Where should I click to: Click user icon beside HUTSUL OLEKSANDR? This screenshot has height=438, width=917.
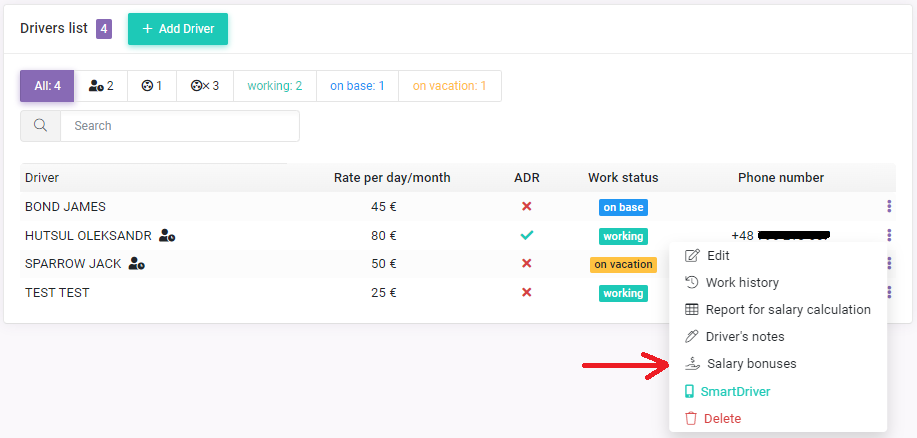tap(167, 236)
